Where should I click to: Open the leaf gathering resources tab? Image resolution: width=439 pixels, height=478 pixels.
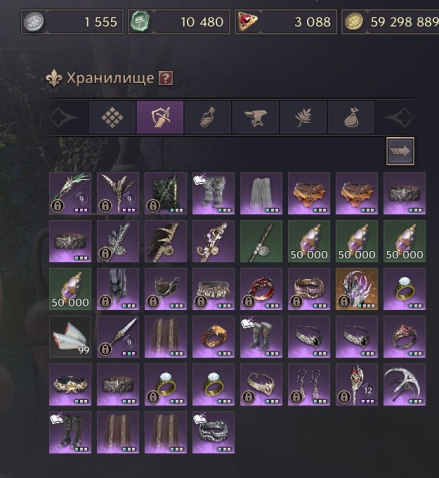pos(303,117)
